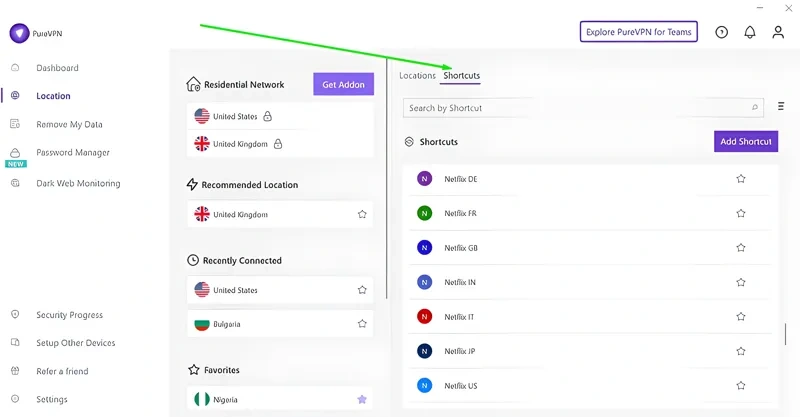The width and height of the screenshot is (800, 417).
Task: Click Residential United States entry text
Action: (x=235, y=116)
